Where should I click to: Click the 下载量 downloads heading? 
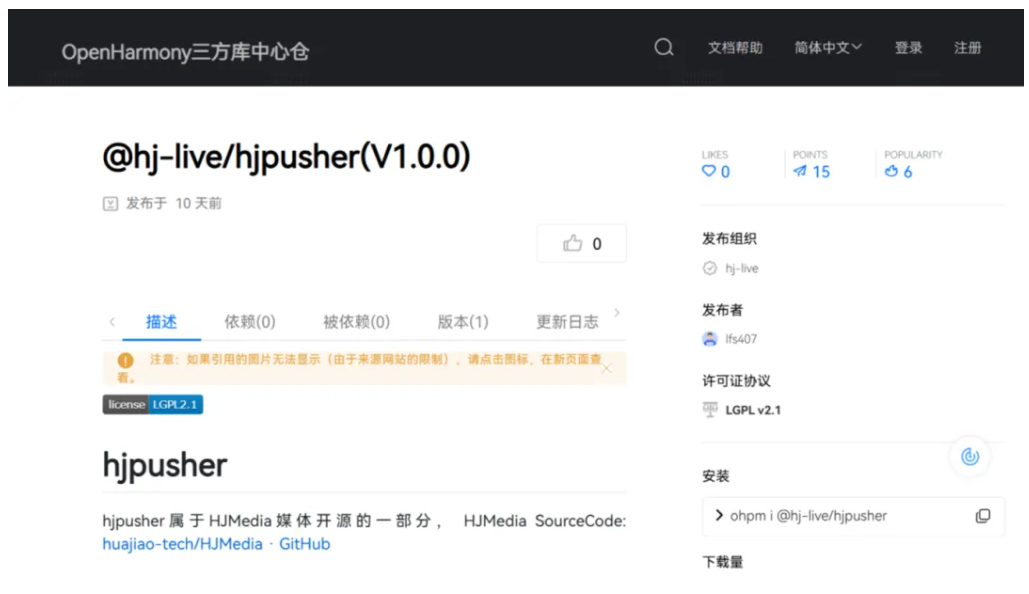[723, 562]
